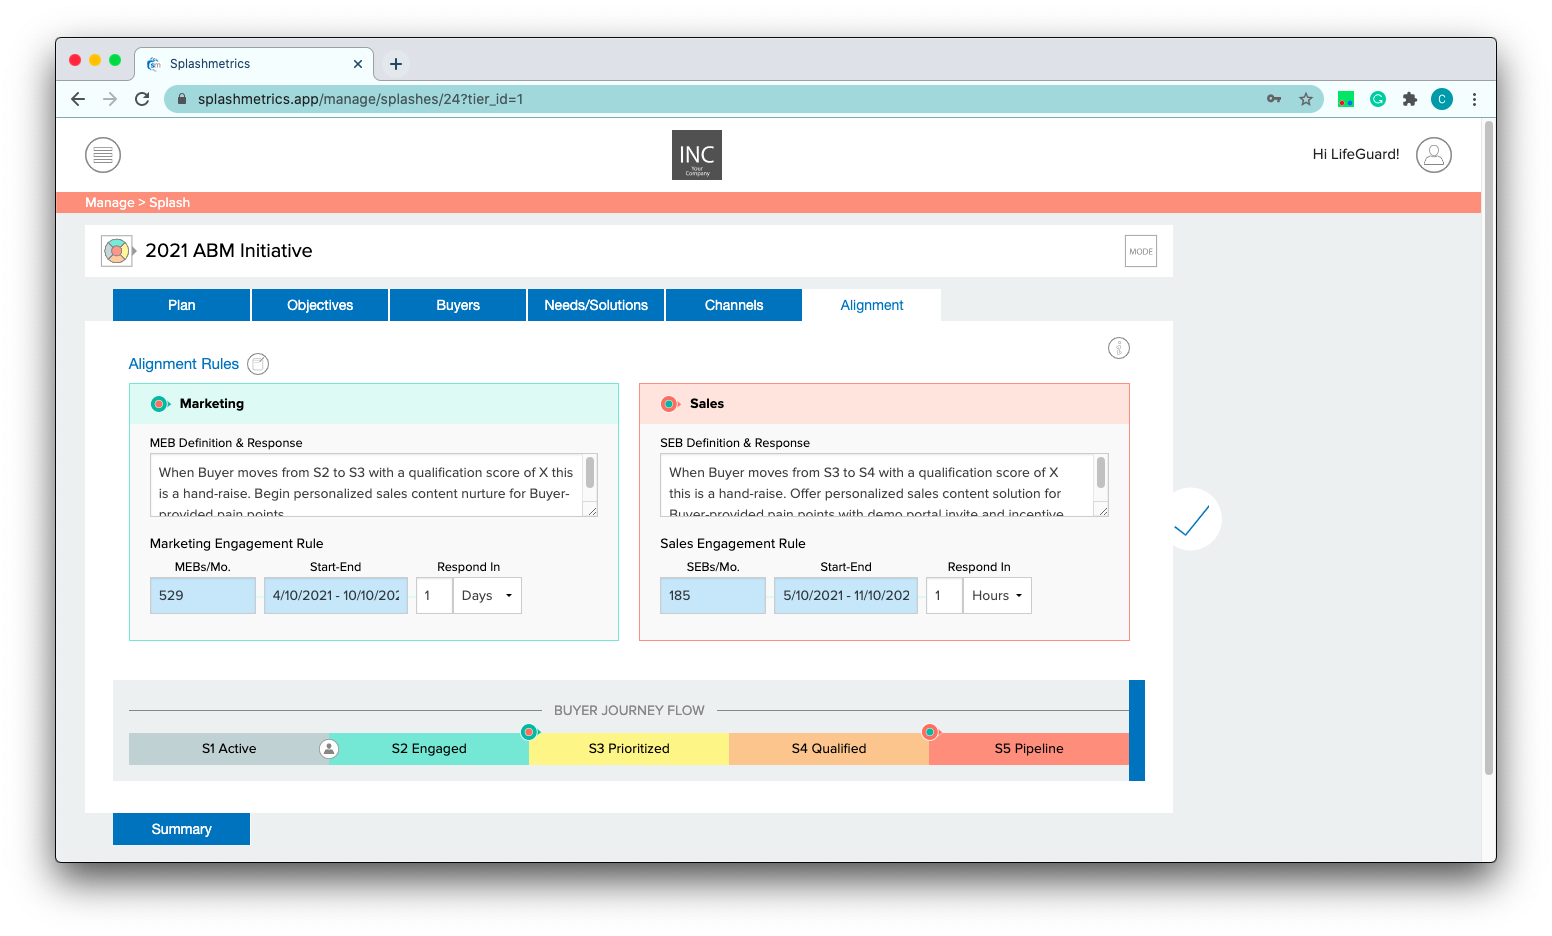The width and height of the screenshot is (1552, 936).
Task: Click the S2 Engaged journey stage
Action: point(429,749)
